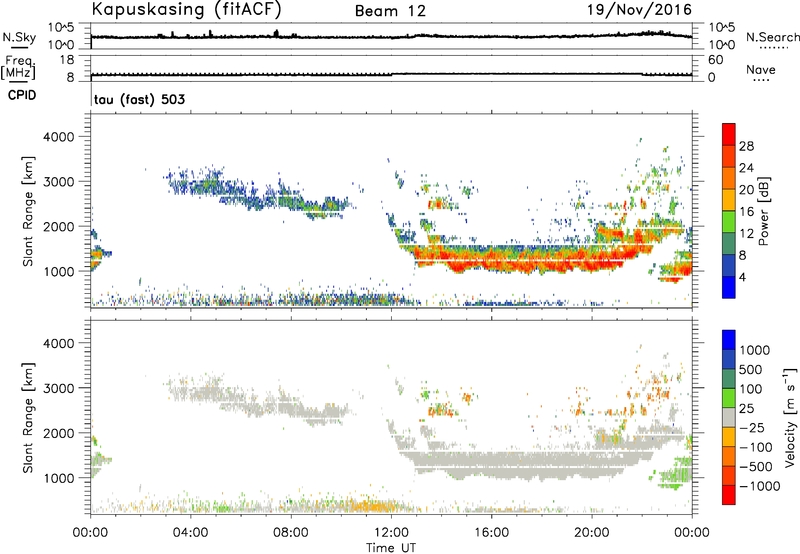Click the '16:00' time tick label
The image size is (800, 554).
[x=491, y=533]
